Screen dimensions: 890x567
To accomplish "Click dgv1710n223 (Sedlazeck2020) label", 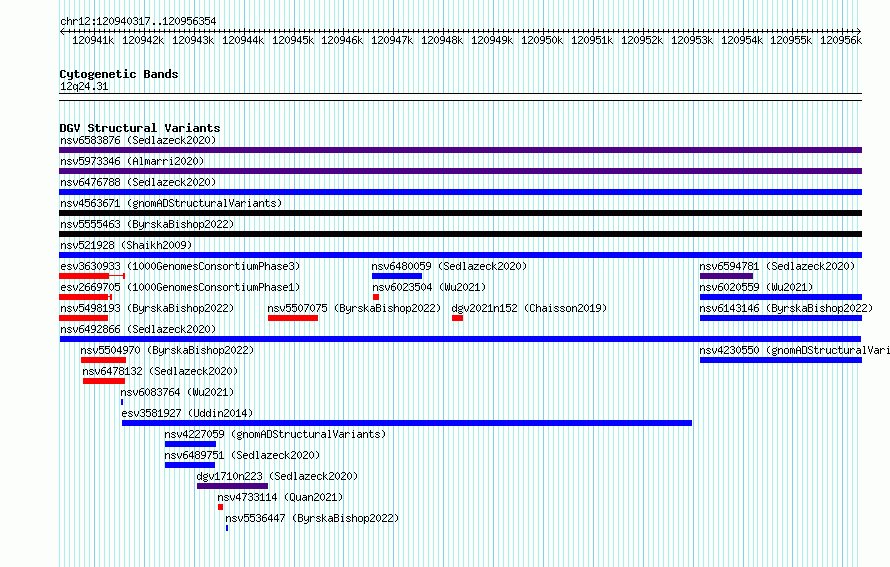I will point(278,476).
